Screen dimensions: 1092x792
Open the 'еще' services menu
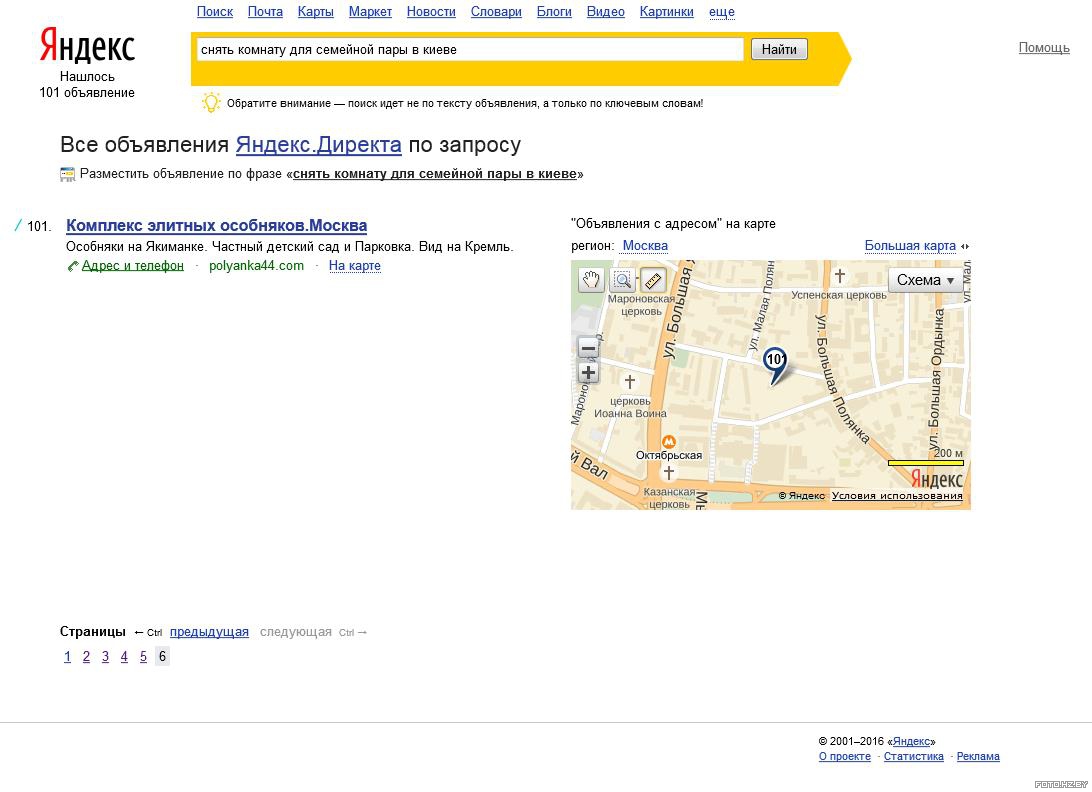(x=722, y=12)
